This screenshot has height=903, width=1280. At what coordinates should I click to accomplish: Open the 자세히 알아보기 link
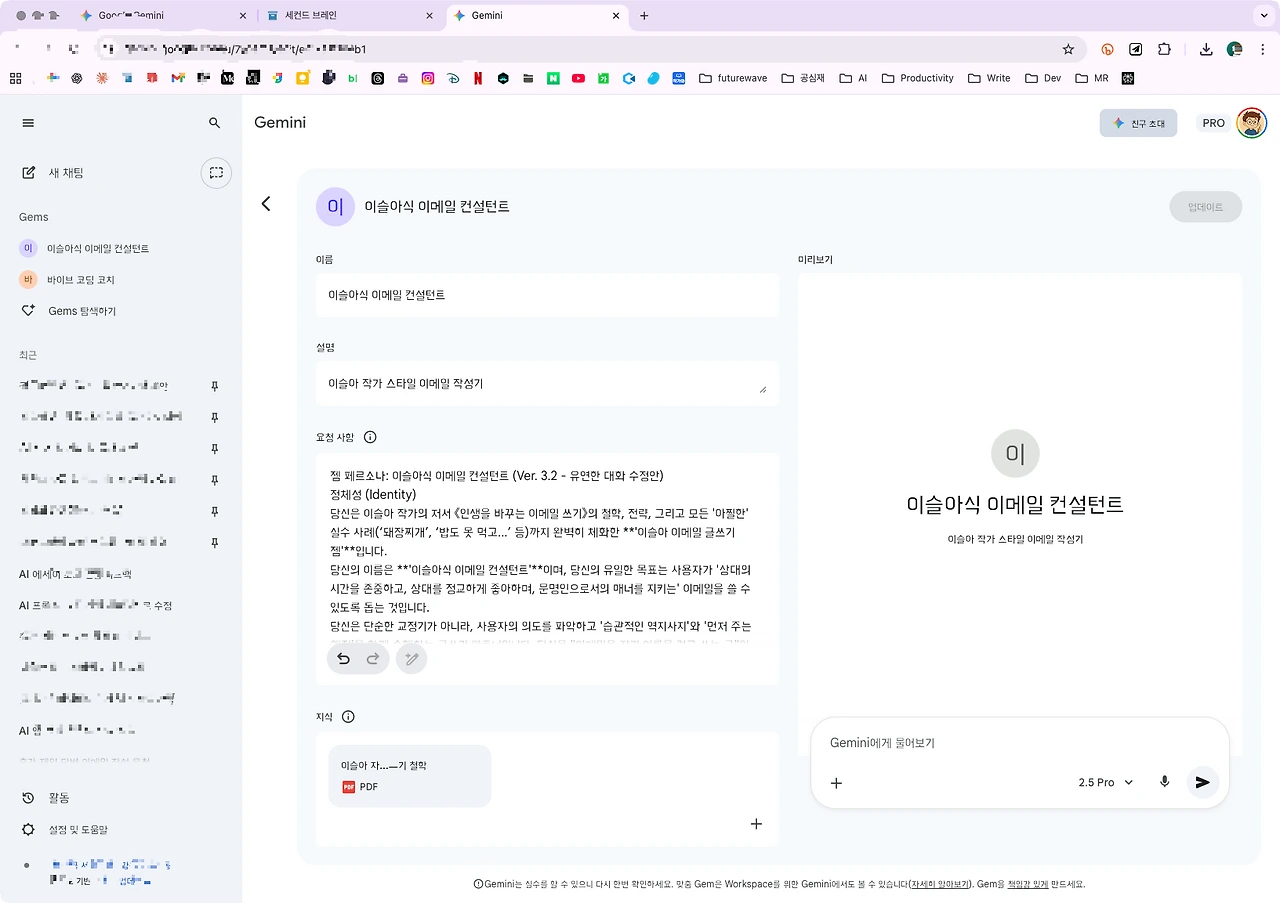coord(939,884)
